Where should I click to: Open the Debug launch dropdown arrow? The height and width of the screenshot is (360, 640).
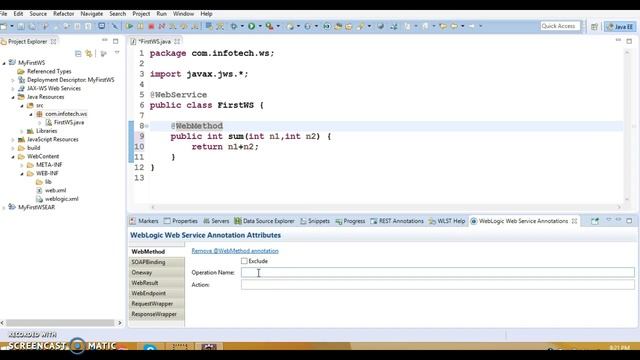pyautogui.click(x=242, y=26)
